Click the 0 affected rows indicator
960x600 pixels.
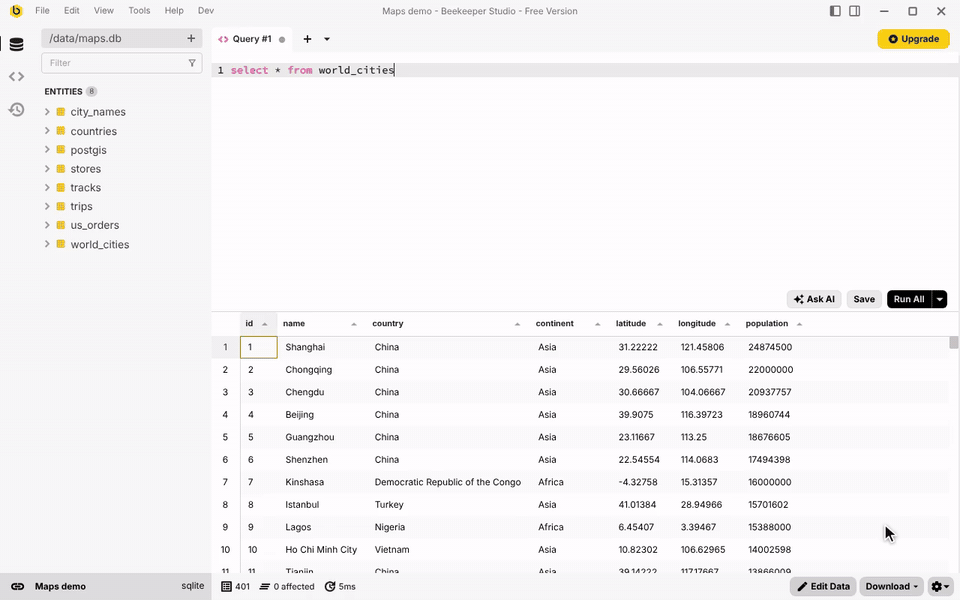click(287, 587)
